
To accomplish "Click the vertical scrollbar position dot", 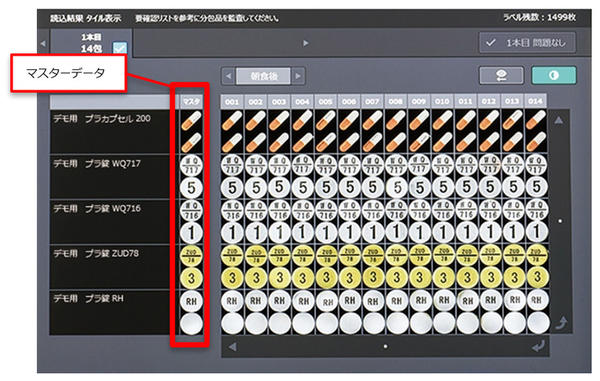I will pyautogui.click(x=560, y=221).
